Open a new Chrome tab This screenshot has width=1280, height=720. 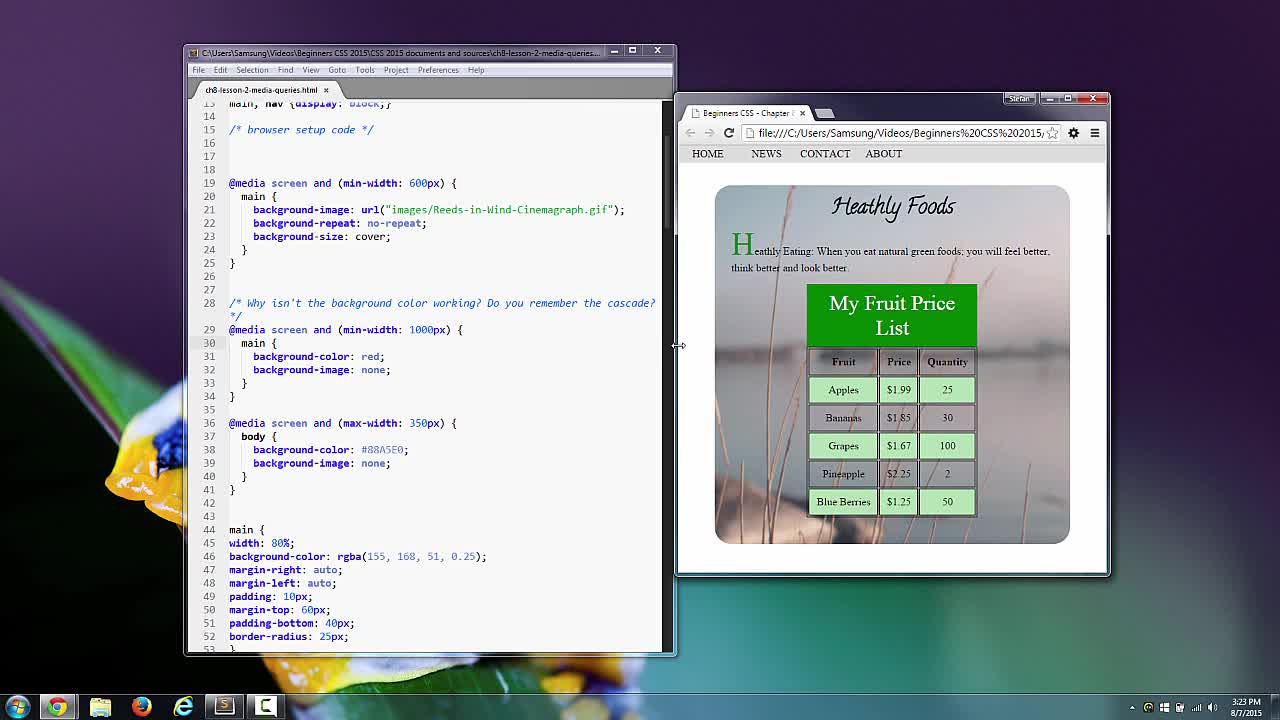(824, 113)
